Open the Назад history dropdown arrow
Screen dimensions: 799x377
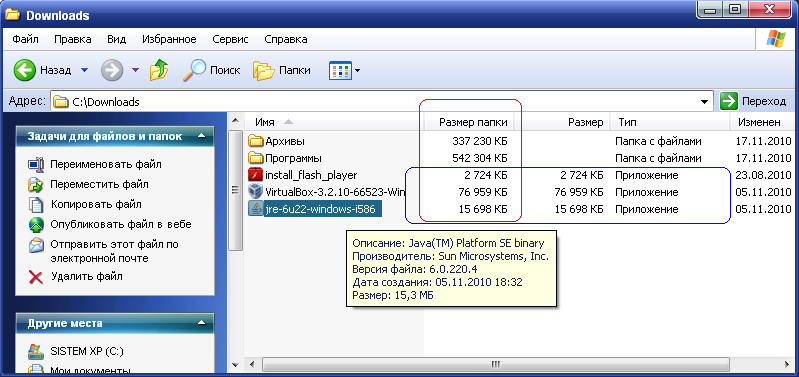point(85,70)
